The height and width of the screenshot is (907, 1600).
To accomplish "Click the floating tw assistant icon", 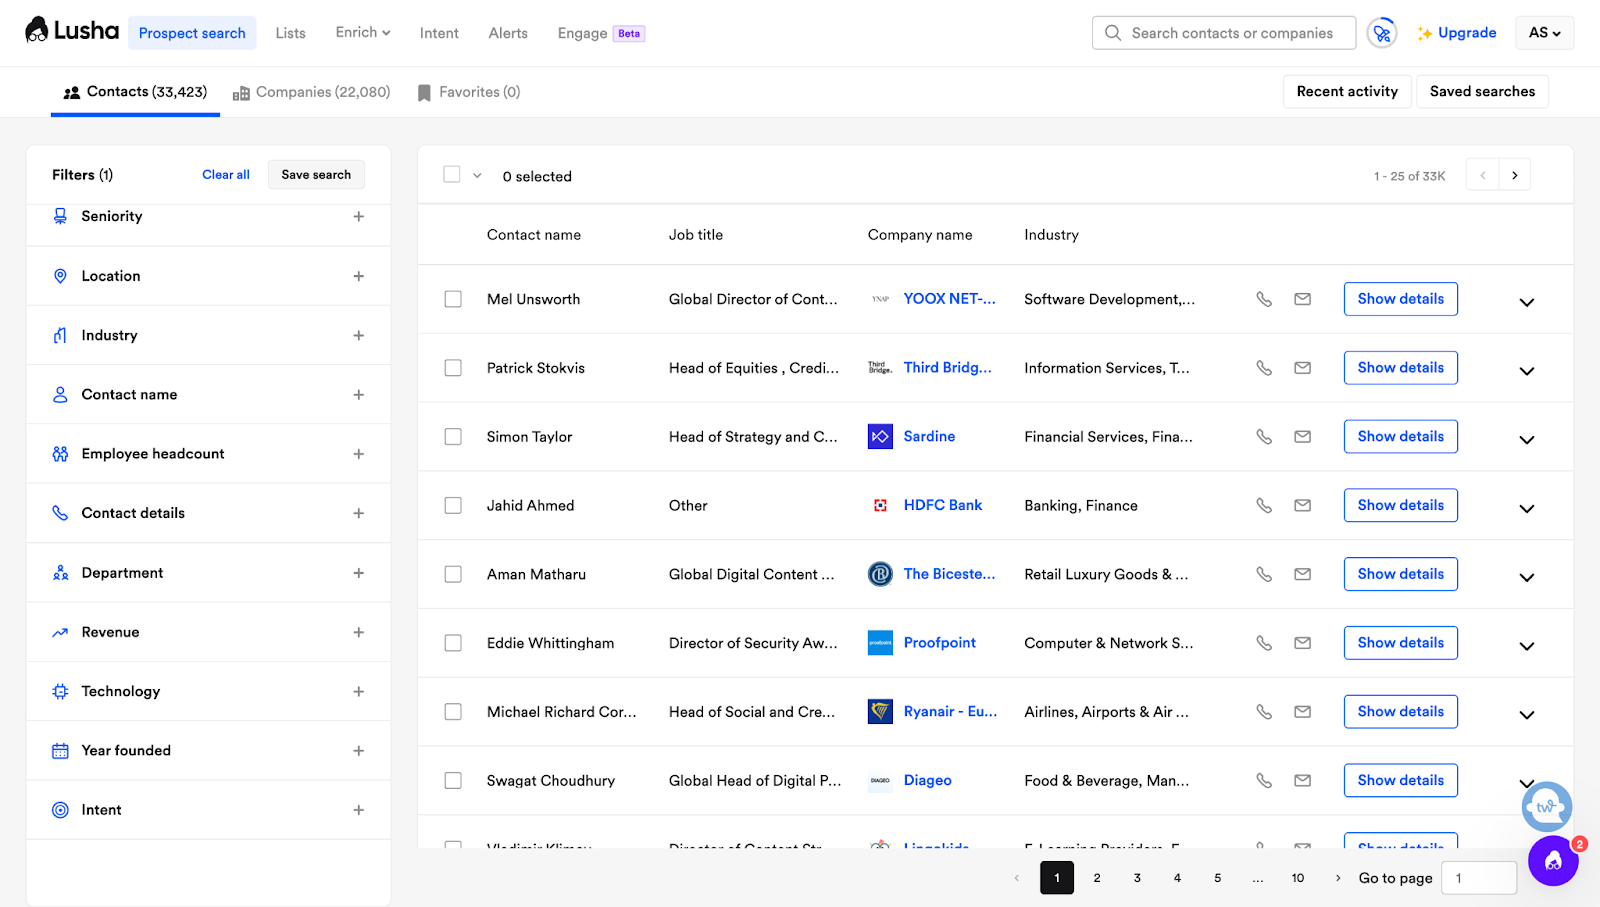I will pyautogui.click(x=1546, y=806).
